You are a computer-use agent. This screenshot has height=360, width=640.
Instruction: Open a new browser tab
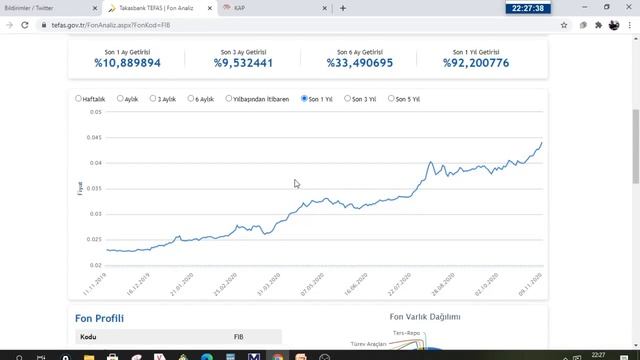click(x=343, y=8)
